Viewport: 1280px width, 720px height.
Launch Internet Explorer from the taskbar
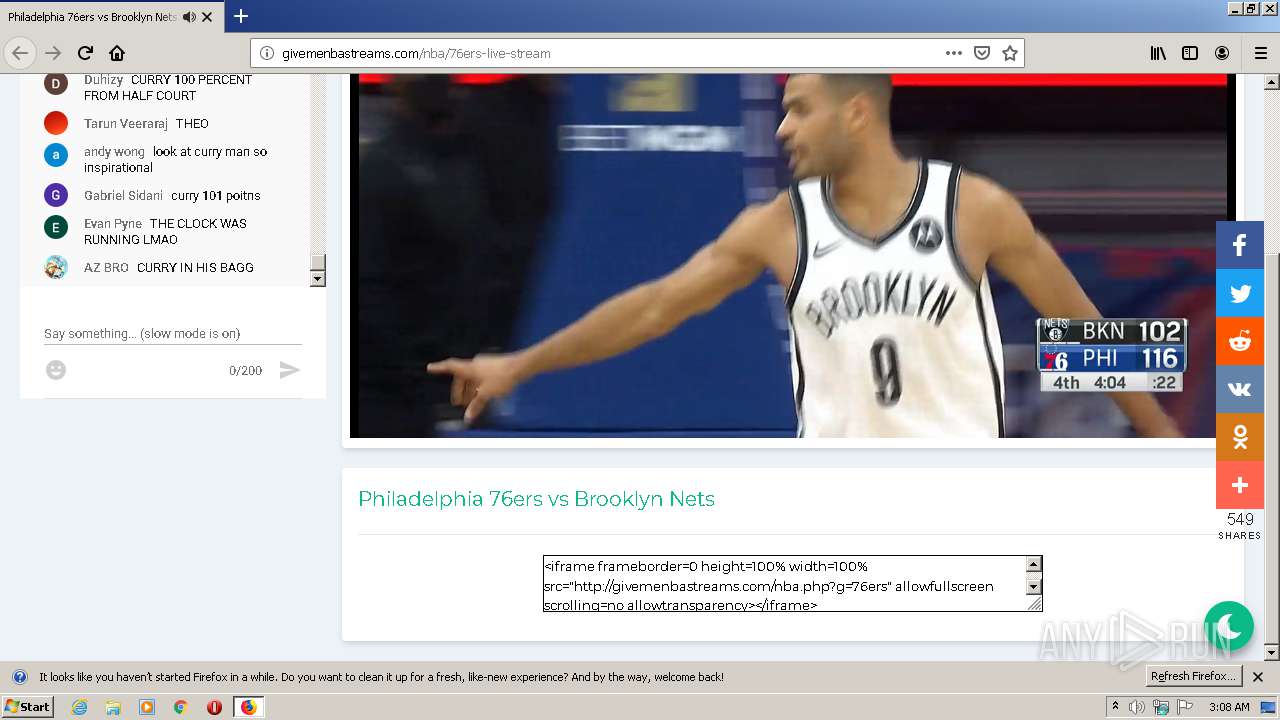point(79,707)
